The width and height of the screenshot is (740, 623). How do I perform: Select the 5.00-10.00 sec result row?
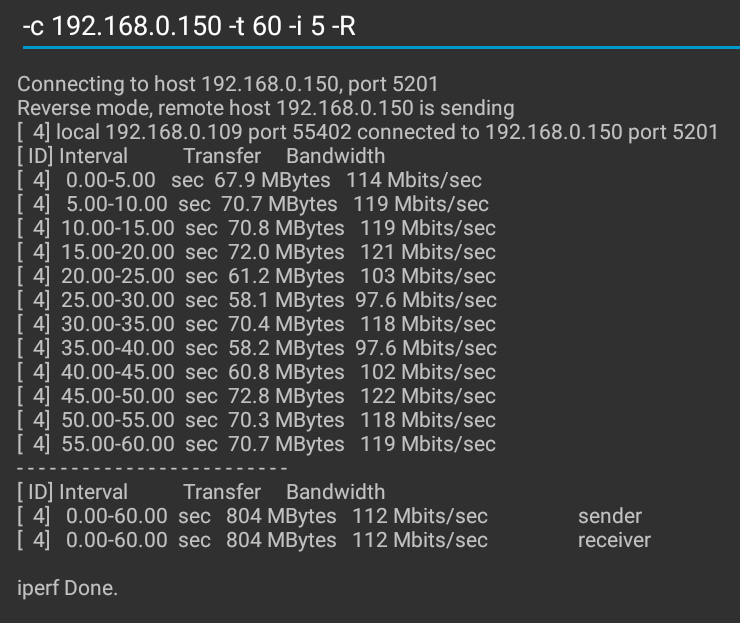253,204
